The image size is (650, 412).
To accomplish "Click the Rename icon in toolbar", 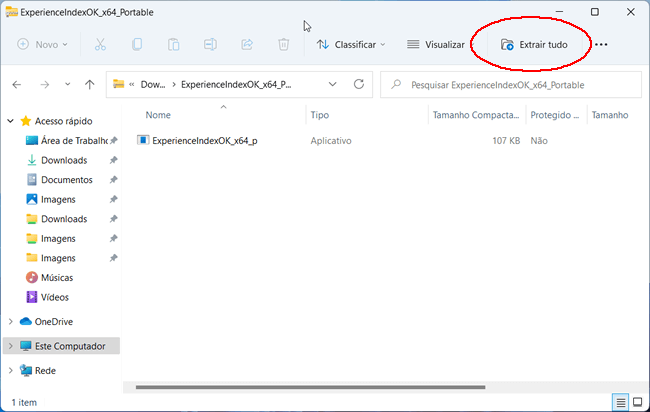I will pyautogui.click(x=210, y=44).
